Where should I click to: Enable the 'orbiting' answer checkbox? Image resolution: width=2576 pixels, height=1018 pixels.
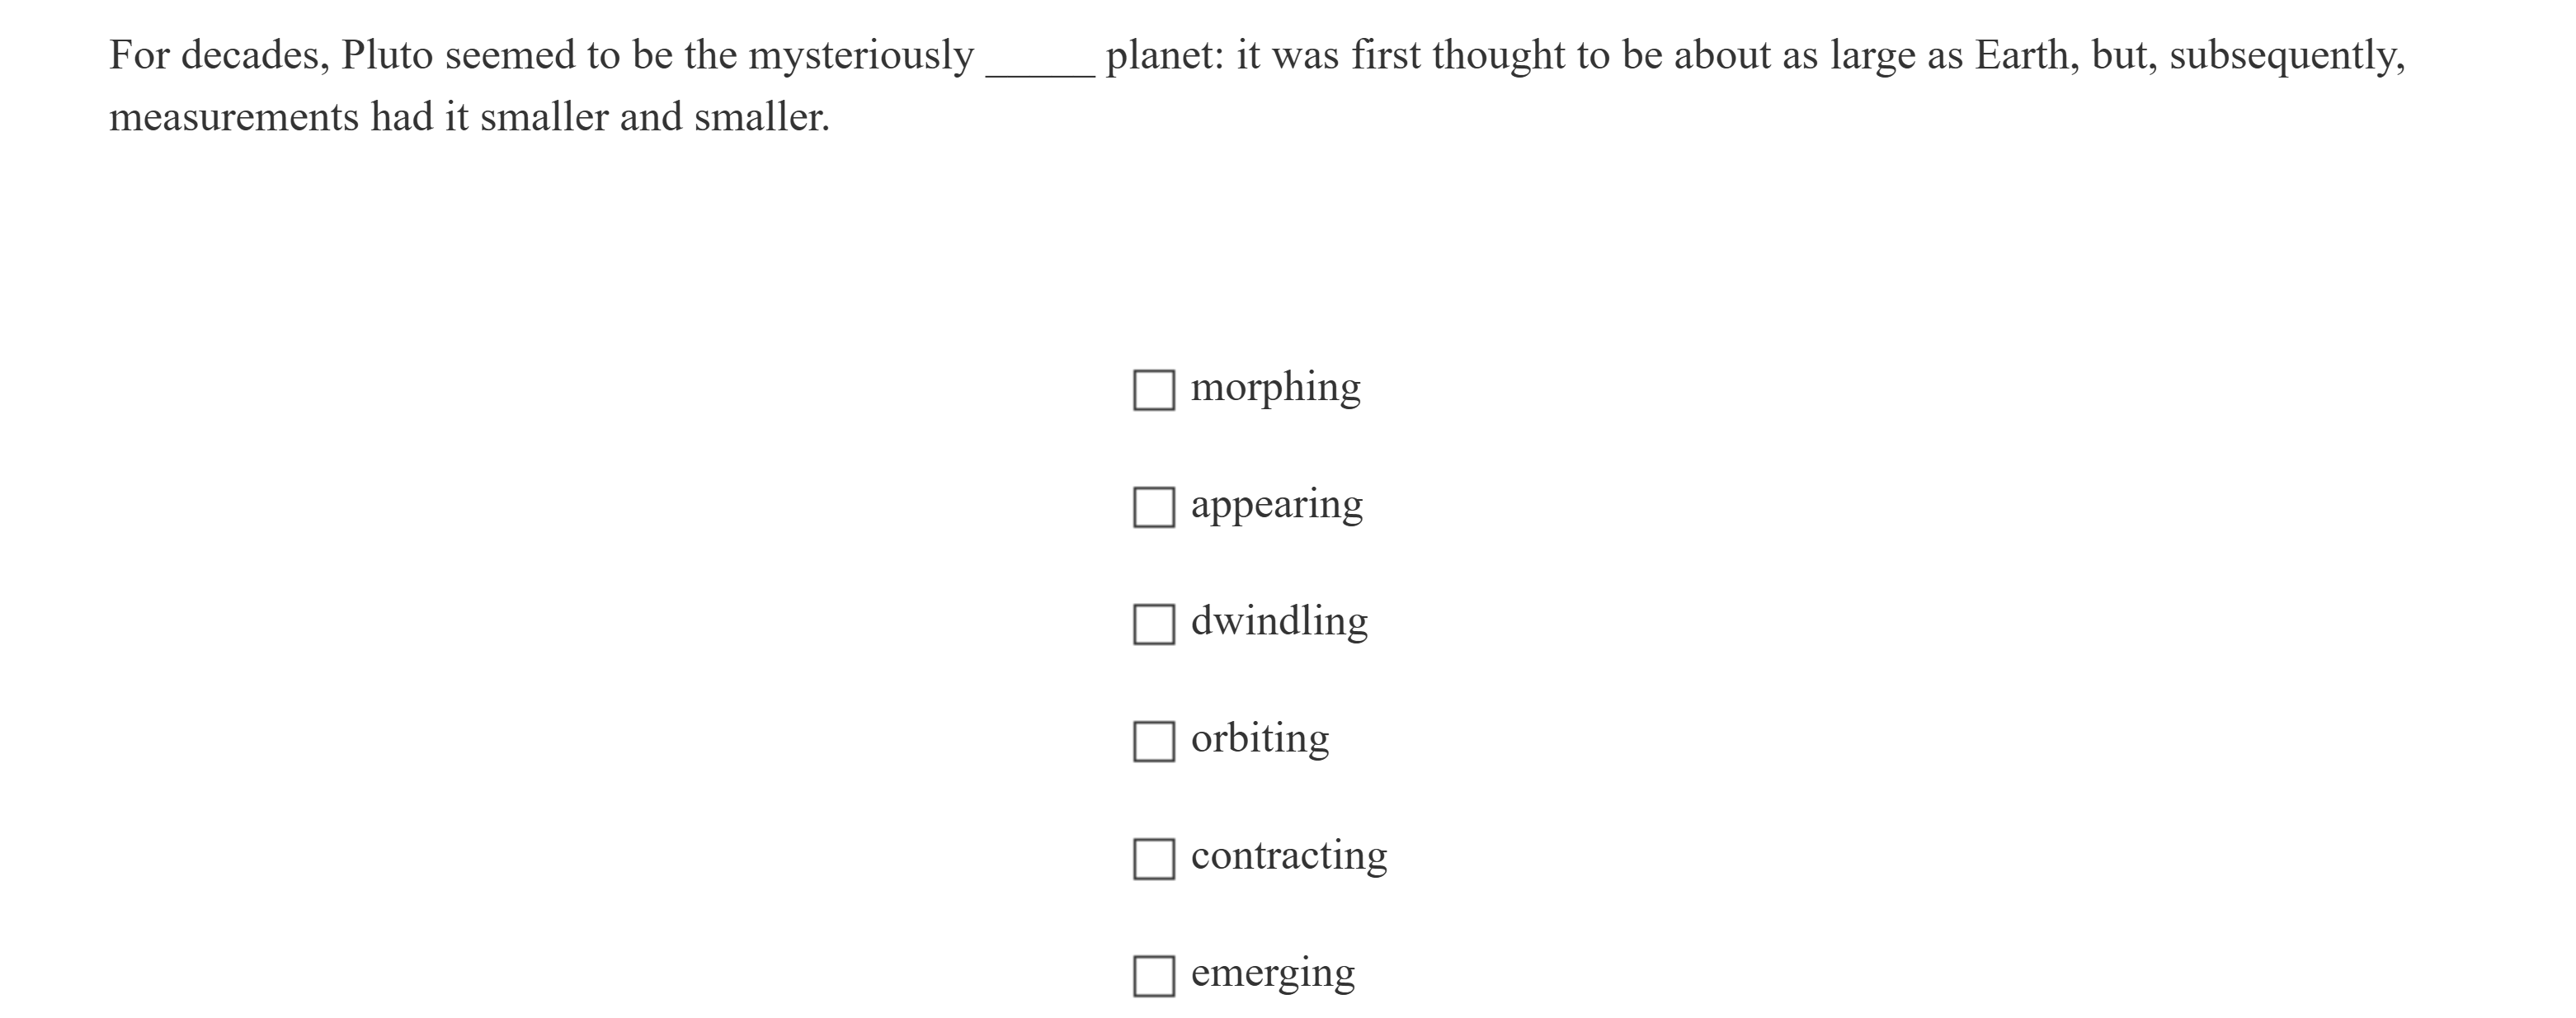(x=1153, y=741)
